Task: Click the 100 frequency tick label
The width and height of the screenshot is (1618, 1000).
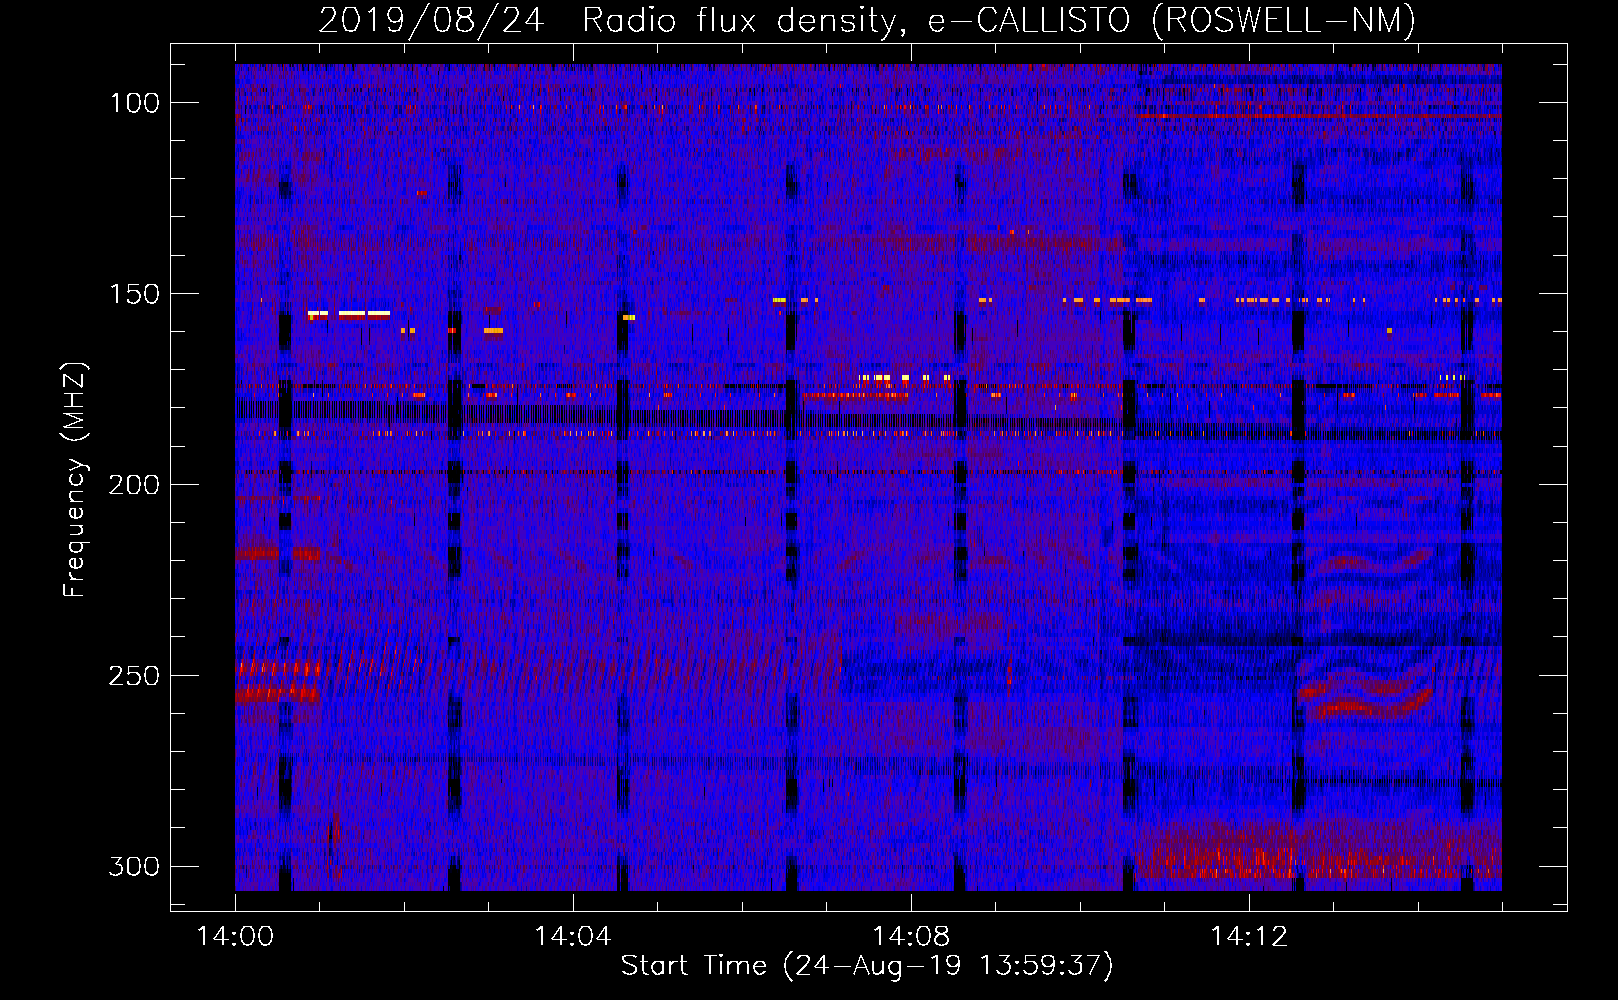Action: [x=134, y=103]
